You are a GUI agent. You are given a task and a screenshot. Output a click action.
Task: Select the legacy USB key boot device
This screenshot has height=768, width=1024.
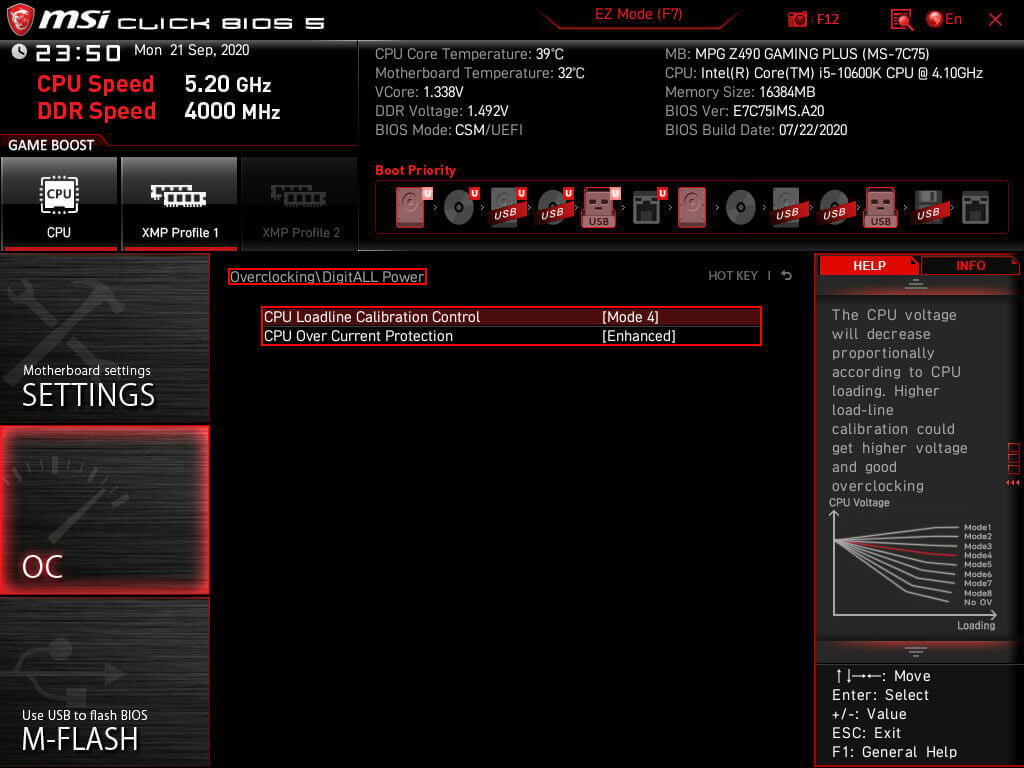click(x=880, y=207)
